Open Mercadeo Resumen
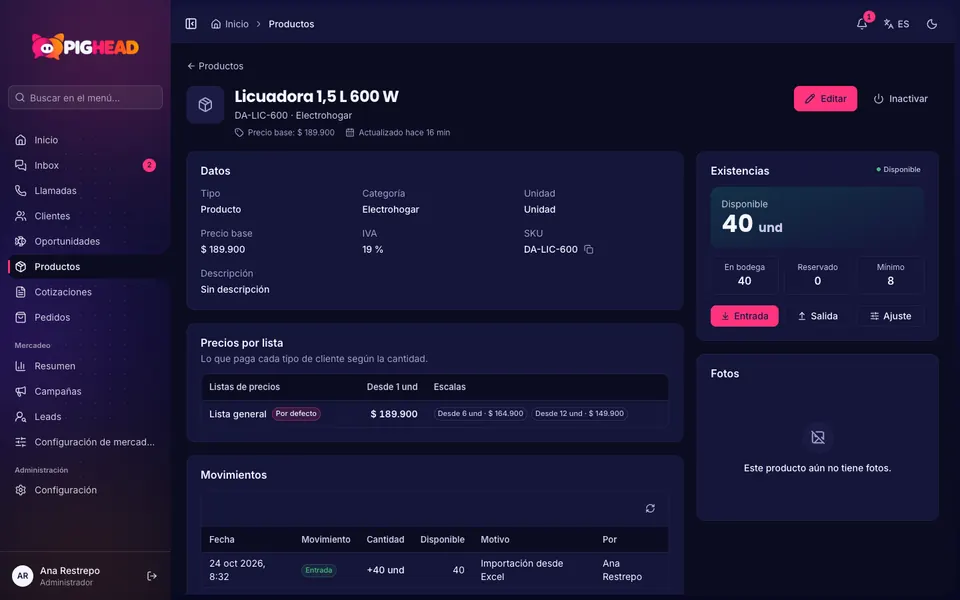This screenshot has height=600, width=960. coord(85,366)
